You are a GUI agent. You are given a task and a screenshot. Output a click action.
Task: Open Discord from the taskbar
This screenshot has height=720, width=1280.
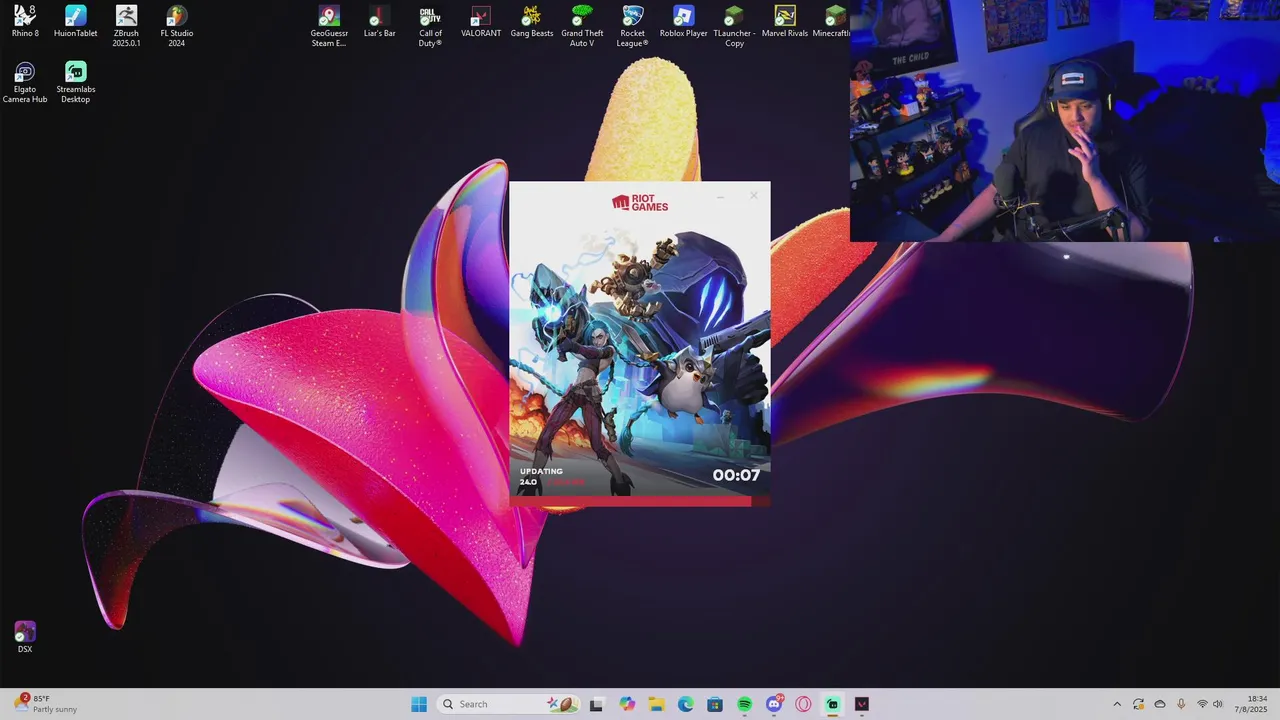pos(774,704)
